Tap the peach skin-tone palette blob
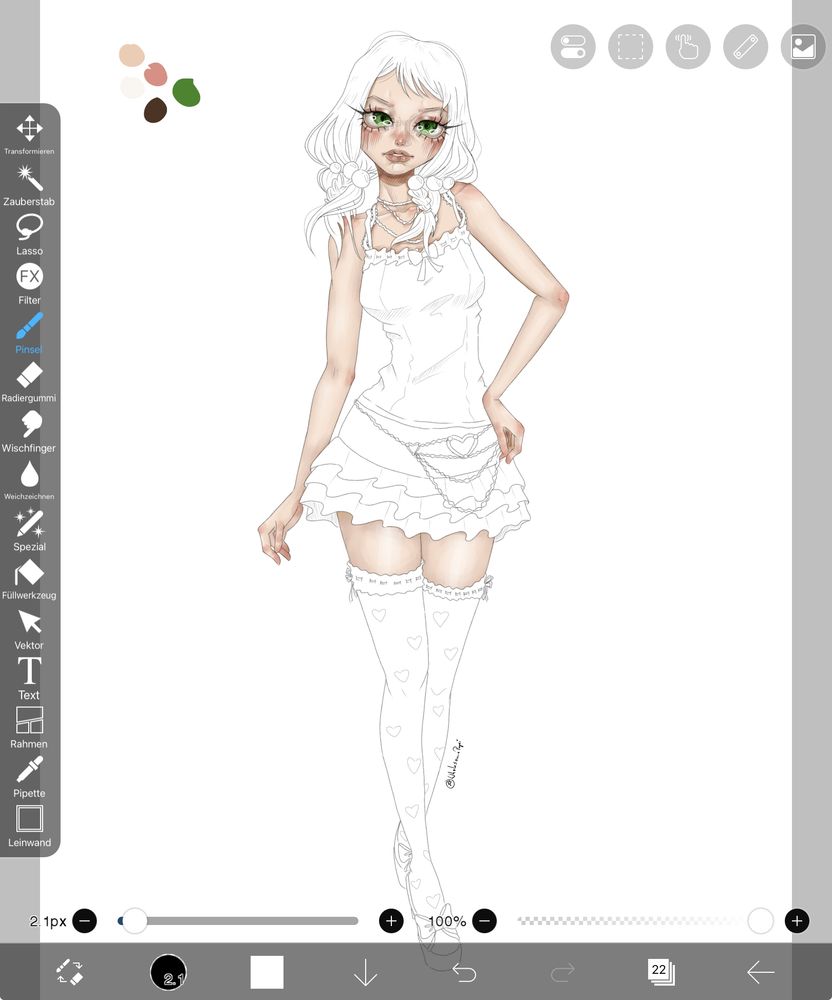Image resolution: width=832 pixels, height=1000 pixels. pos(131,55)
